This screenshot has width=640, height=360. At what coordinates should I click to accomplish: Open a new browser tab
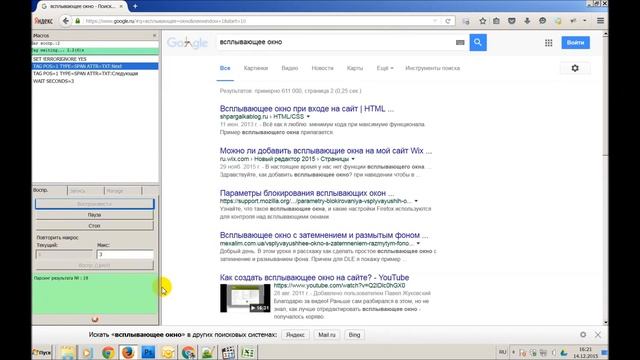click(x=135, y=6)
